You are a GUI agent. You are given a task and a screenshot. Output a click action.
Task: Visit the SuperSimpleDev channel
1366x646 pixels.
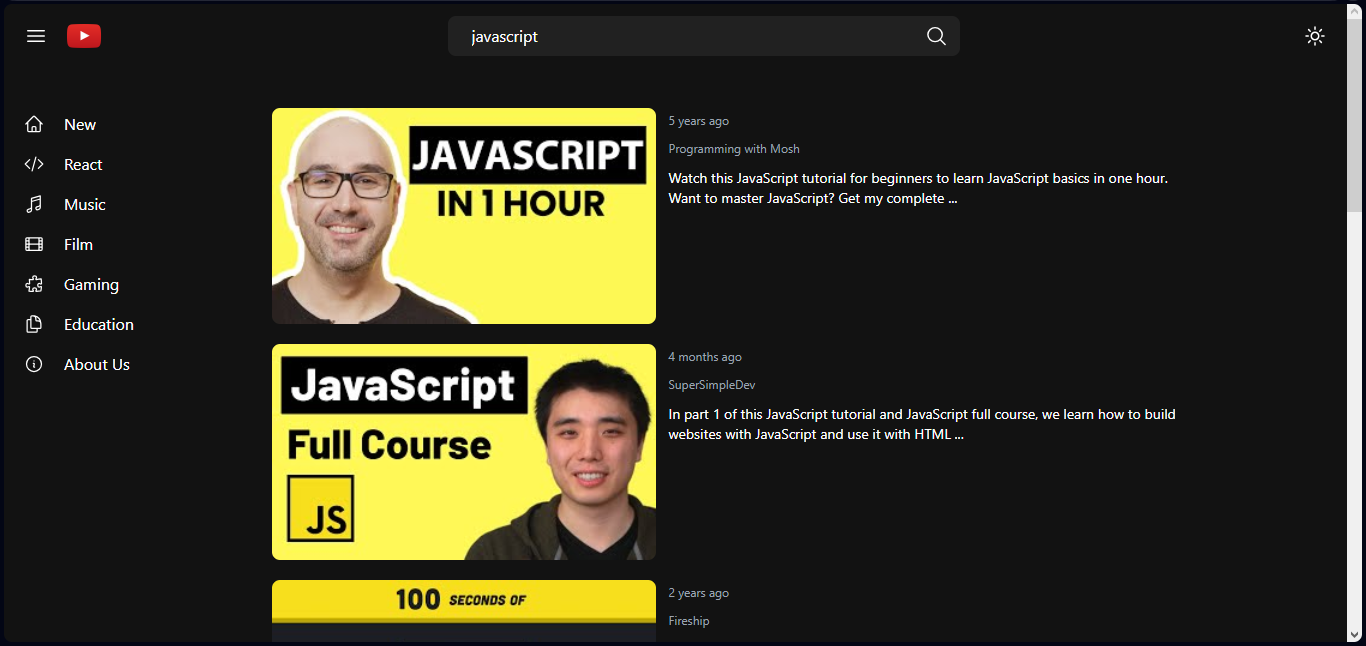coord(712,385)
